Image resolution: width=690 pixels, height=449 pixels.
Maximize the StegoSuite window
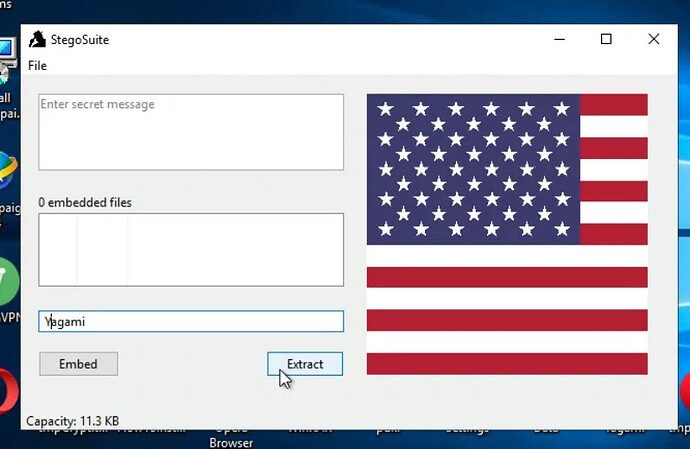click(x=606, y=40)
